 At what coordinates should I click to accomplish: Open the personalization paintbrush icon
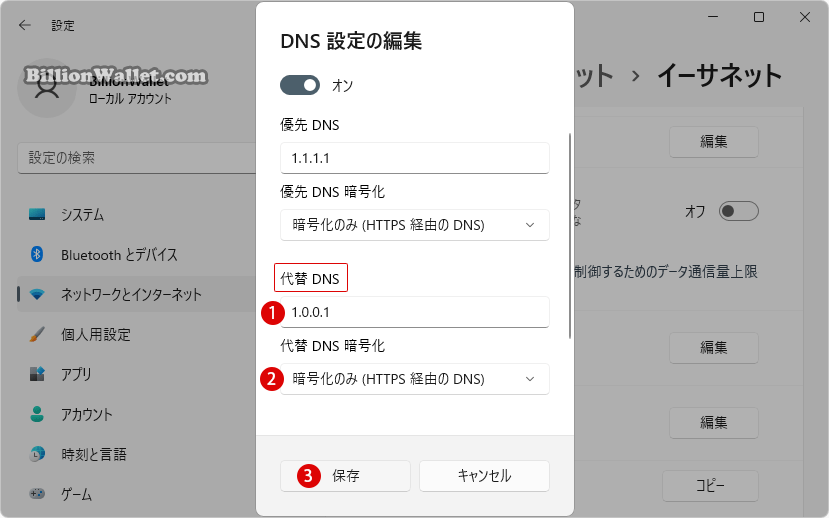(37, 334)
